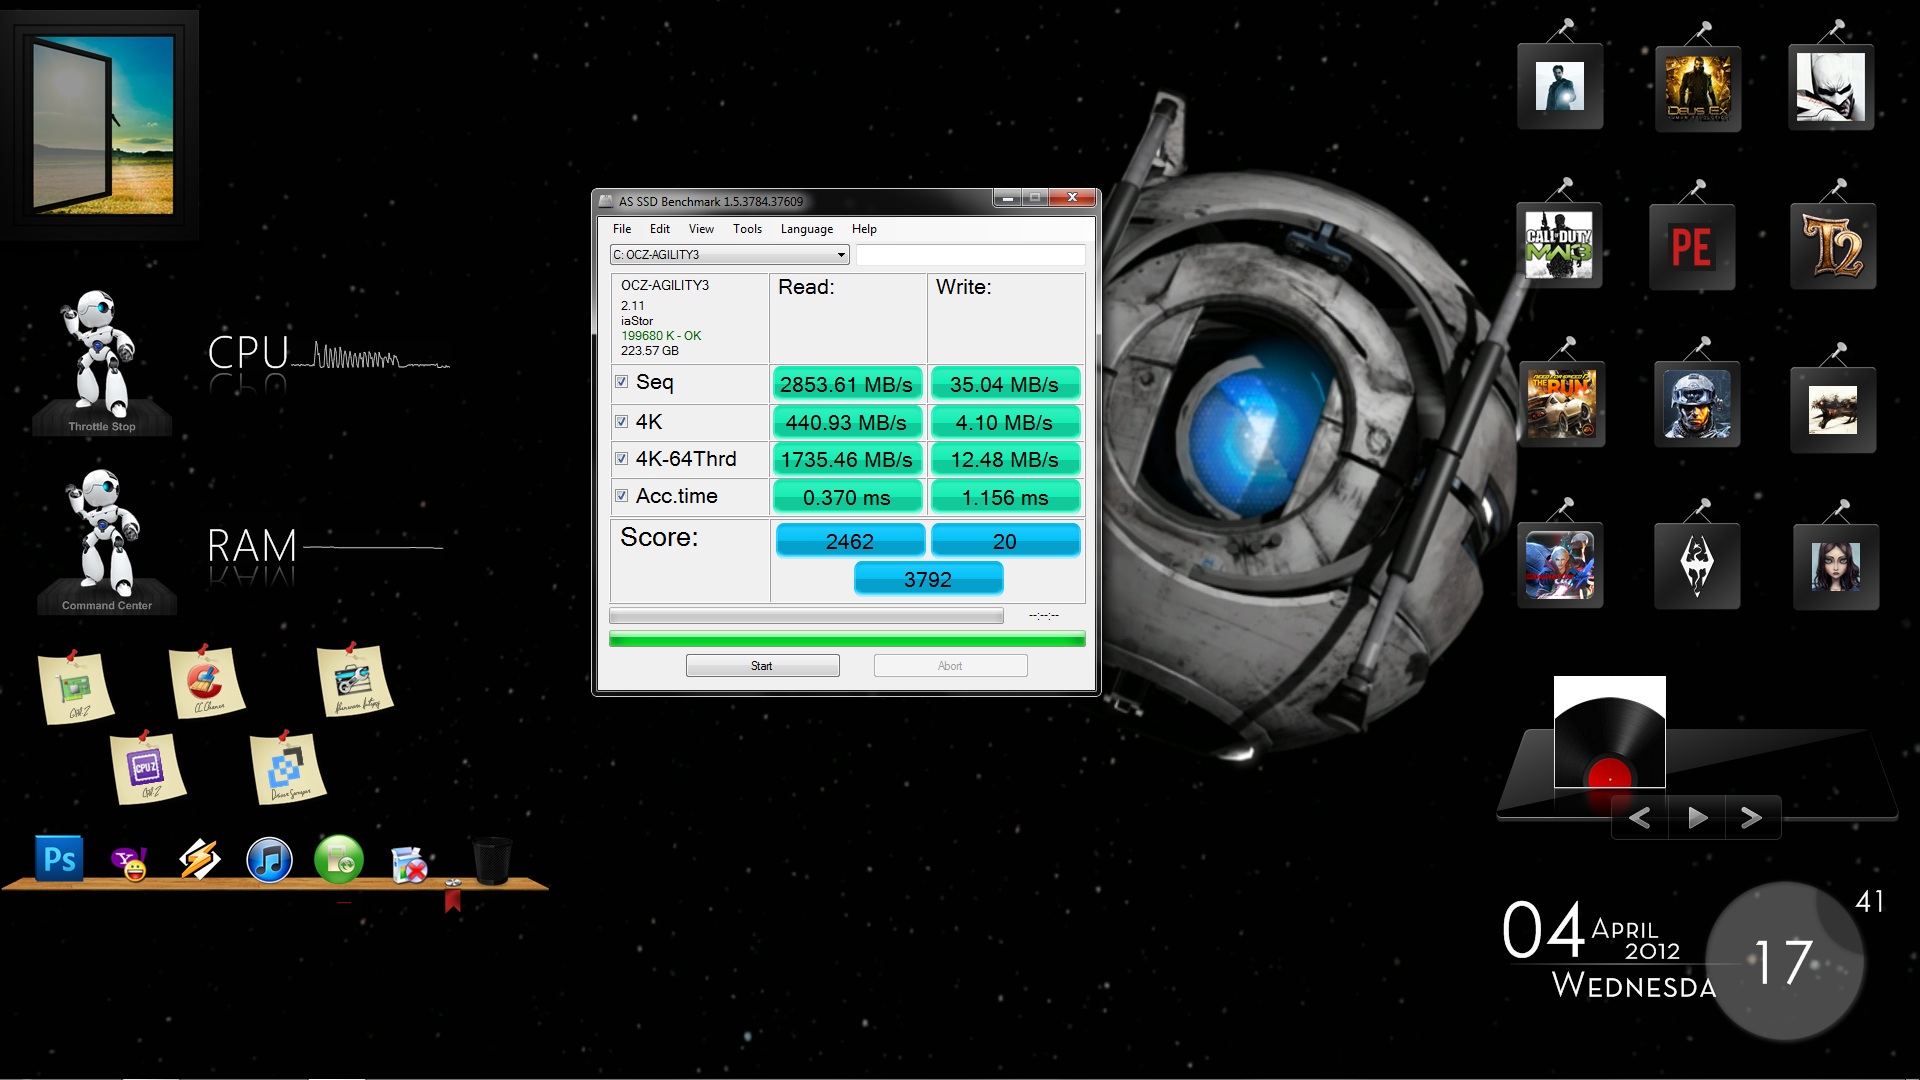Open the File menu
Viewport: 1920px width, 1080px height.
point(622,229)
